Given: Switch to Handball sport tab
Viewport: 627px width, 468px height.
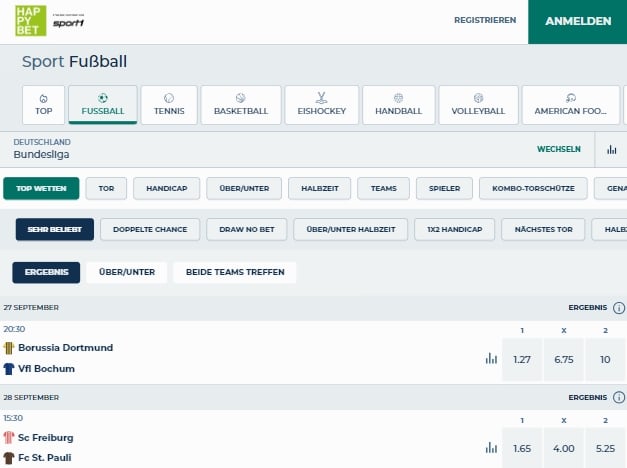Looking at the screenshot, I should click(x=399, y=105).
